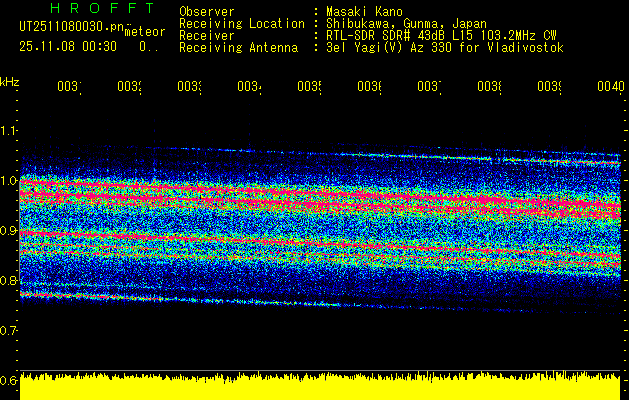629x400 pixels.
Task: Click the 0033 time marker
Action: 189,86
